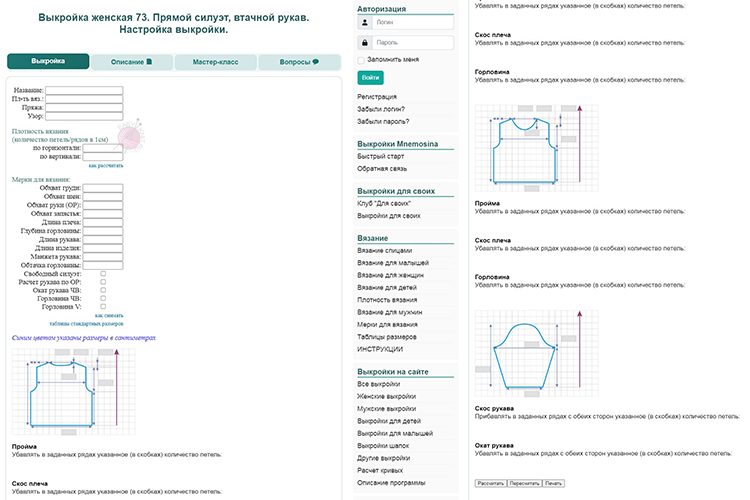Tick the Свободный силуэт checkbox

(103, 273)
